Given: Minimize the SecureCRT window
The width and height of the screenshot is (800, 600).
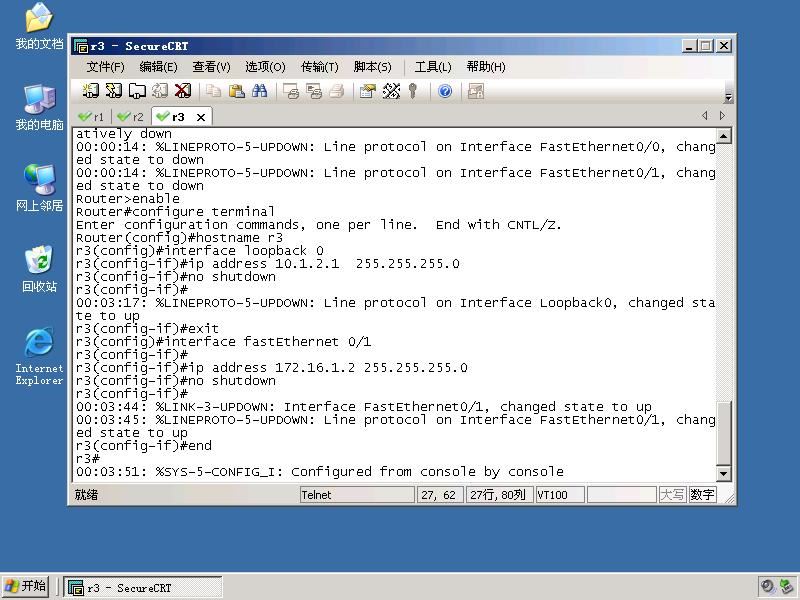Looking at the screenshot, I should click(689, 46).
